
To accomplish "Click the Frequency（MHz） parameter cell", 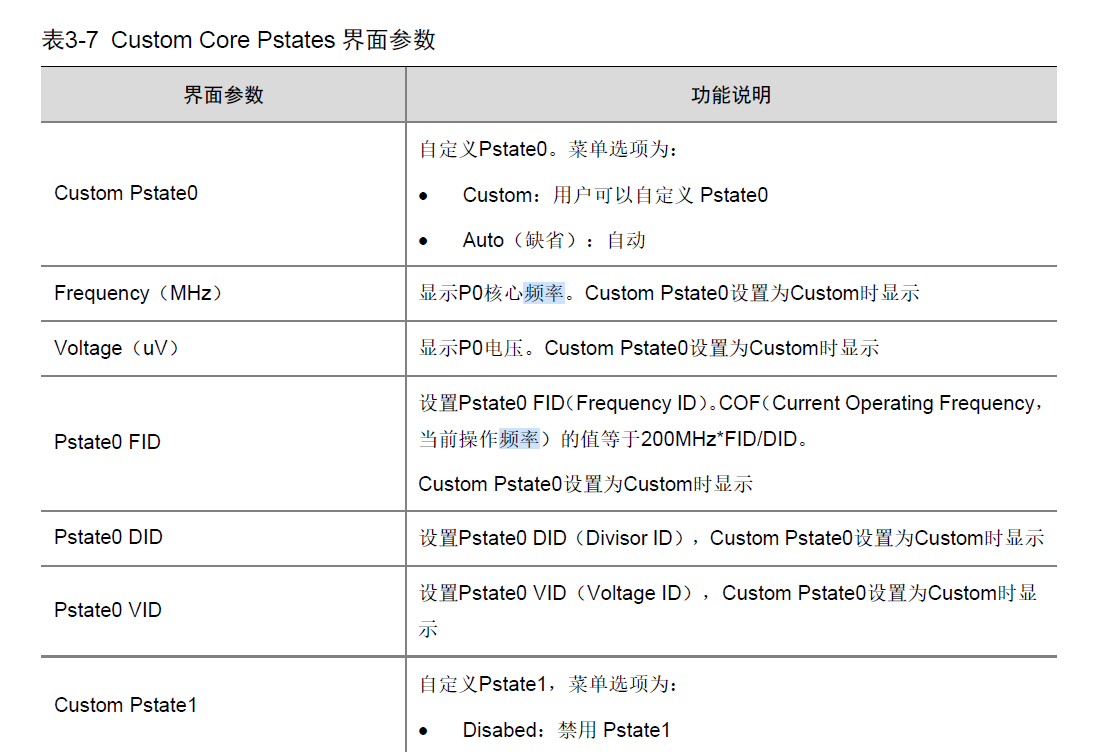I will (x=138, y=293).
